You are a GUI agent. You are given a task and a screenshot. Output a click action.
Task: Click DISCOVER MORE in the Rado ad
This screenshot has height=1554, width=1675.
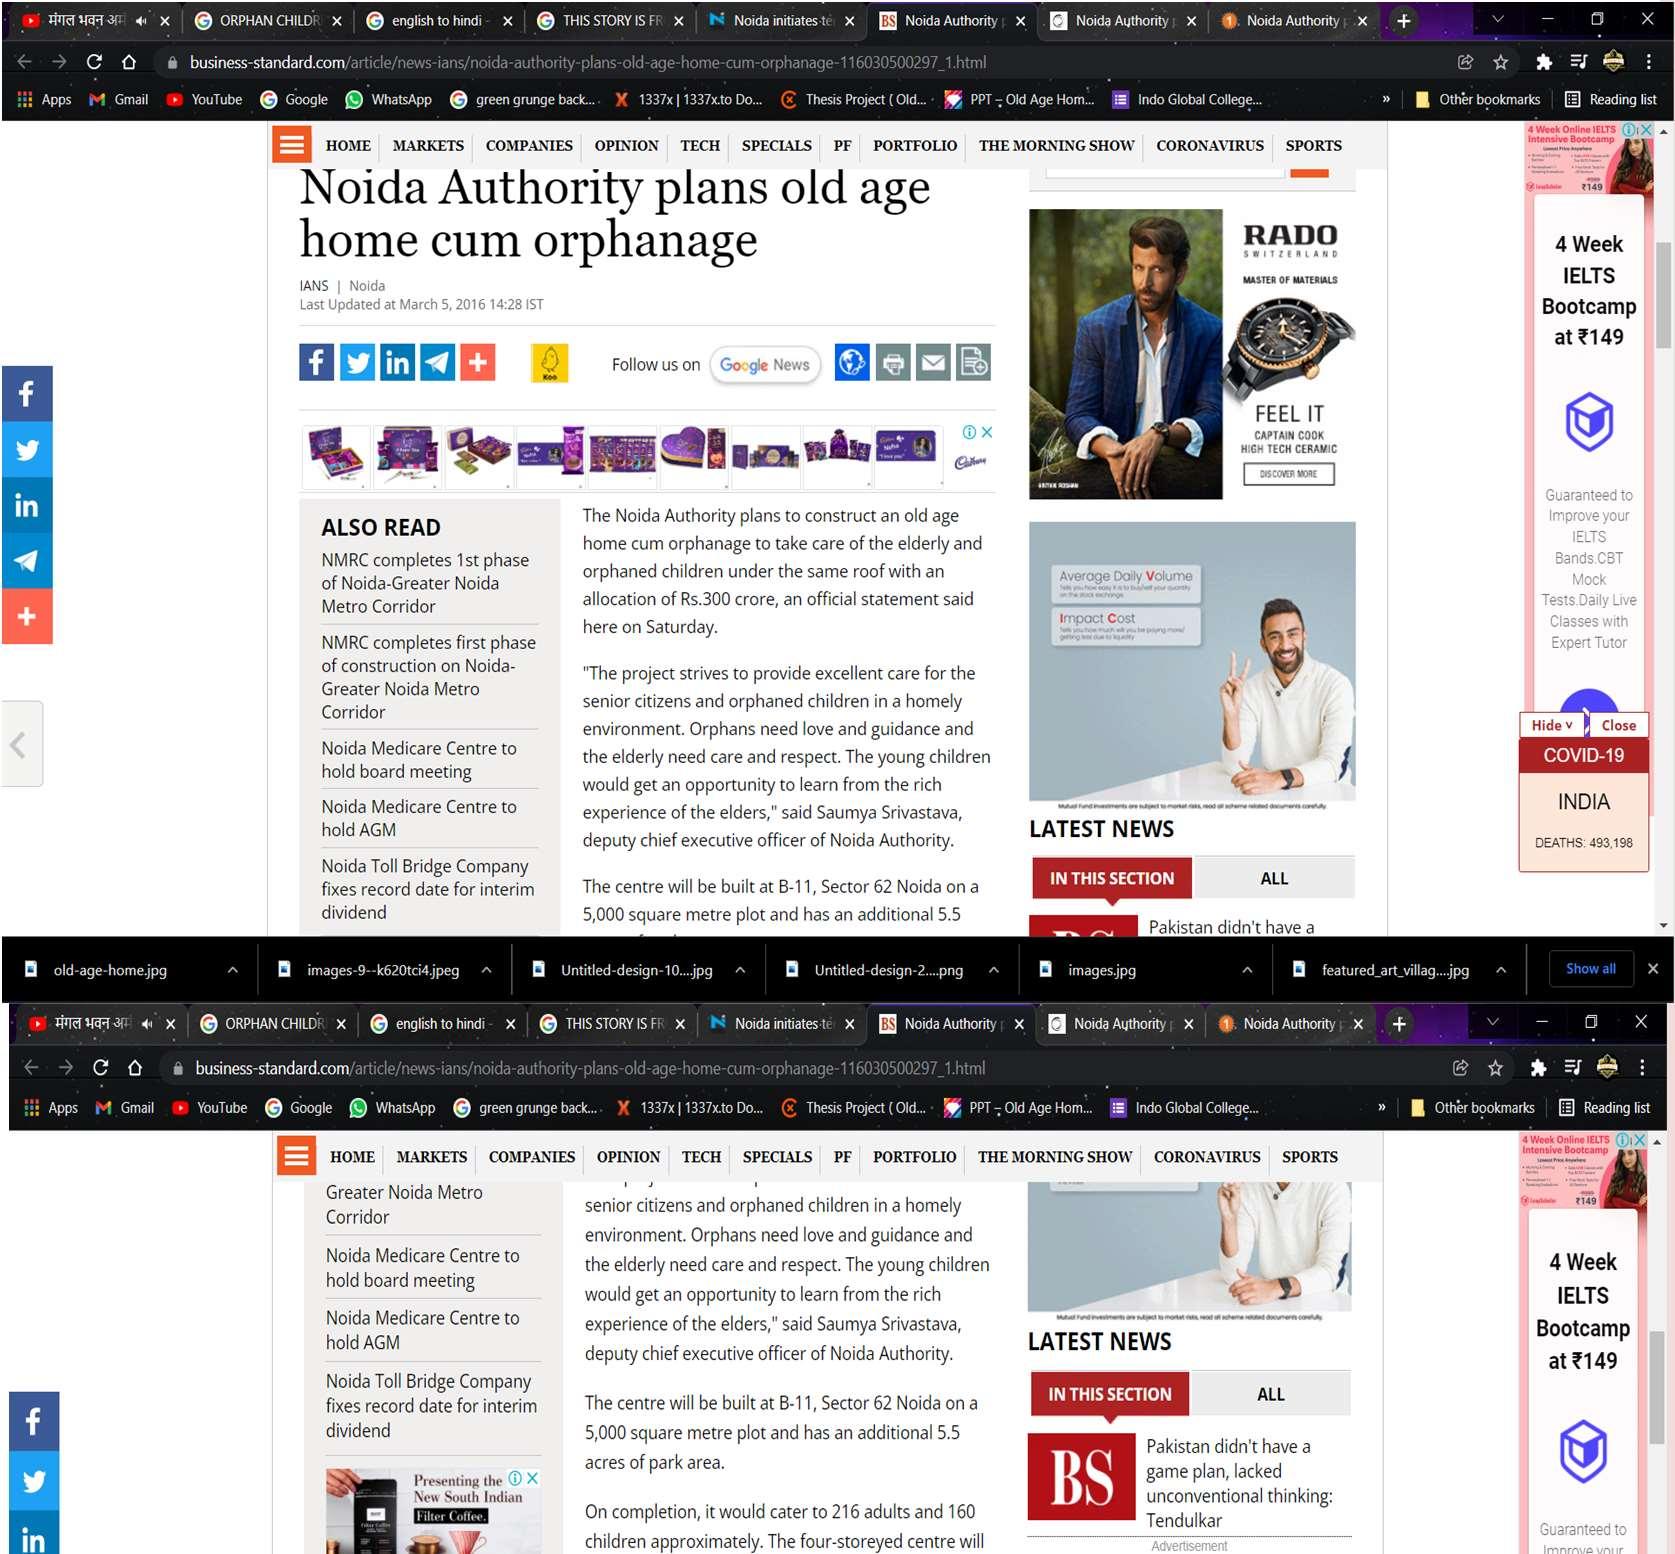[x=1289, y=474]
